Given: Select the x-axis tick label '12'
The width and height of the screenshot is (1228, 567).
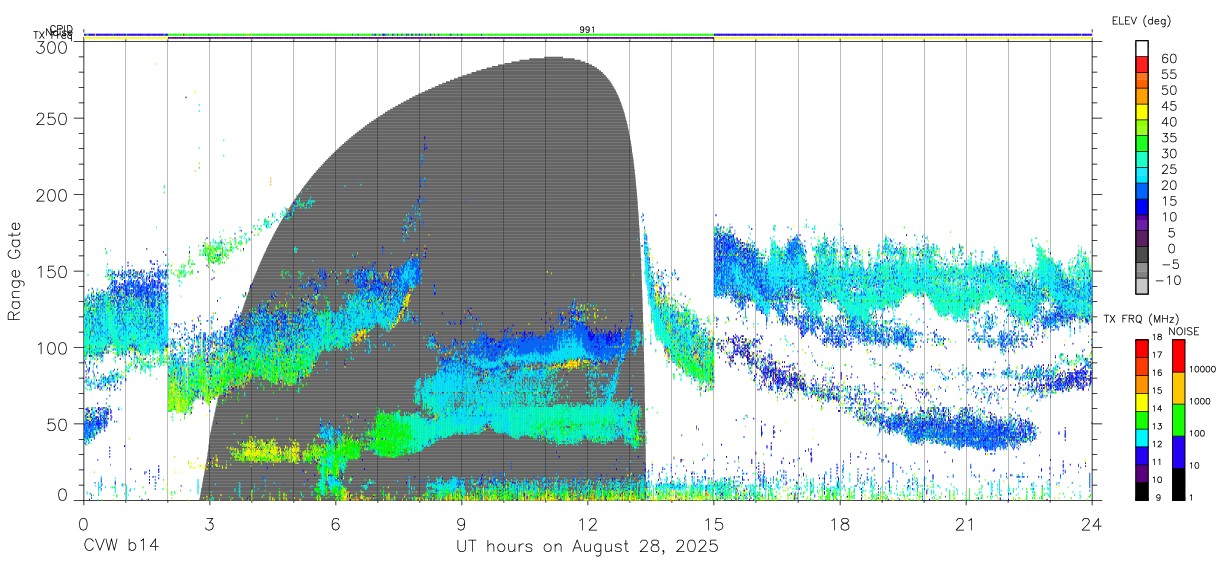Looking at the screenshot, I should tap(587, 524).
